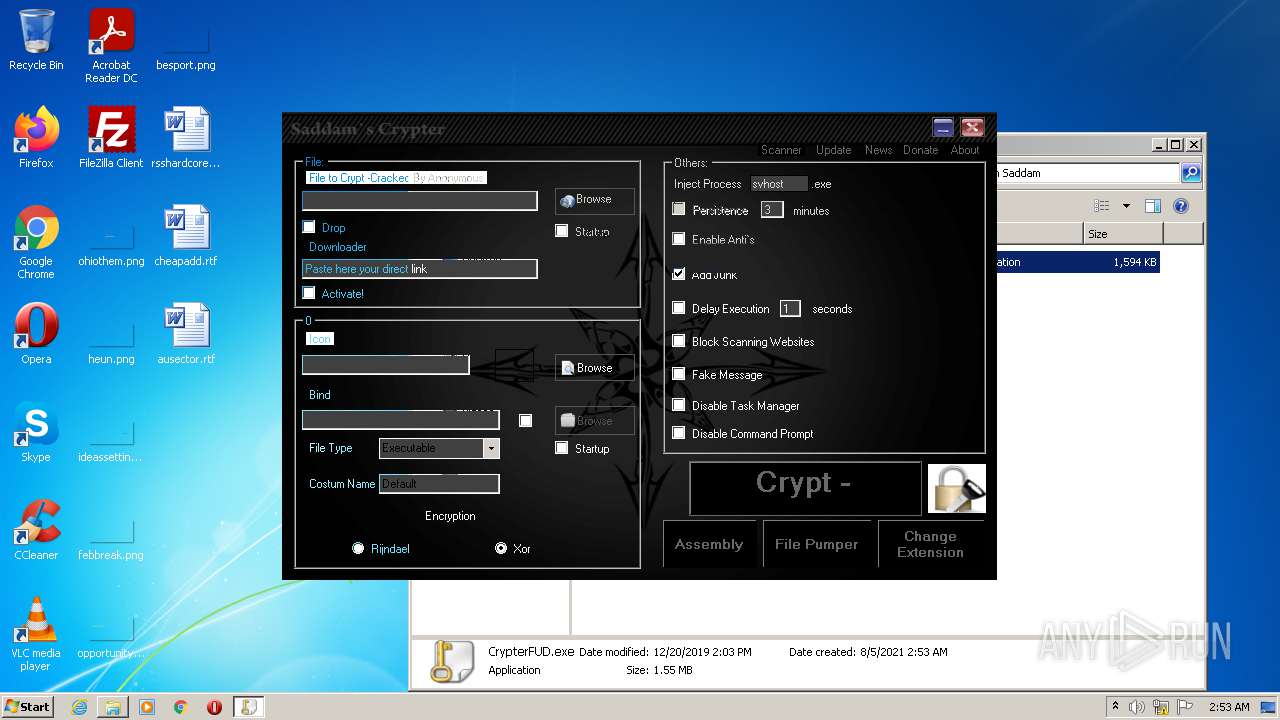Image resolution: width=1280 pixels, height=720 pixels.
Task: Open the CCleaner desktop shortcut
Action: (36, 530)
